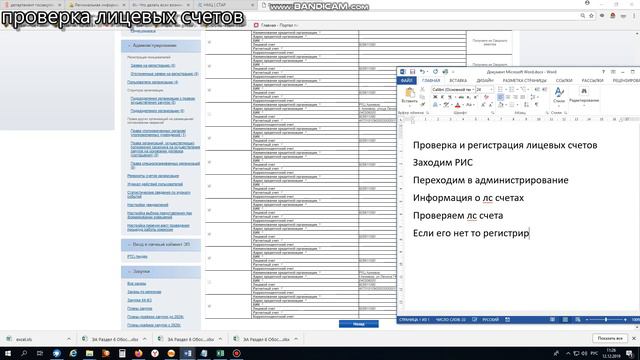The image size is (640, 360).
Task: Toggle checkbox in second visible table row
Action: pyautogui.click(x=209, y=66)
